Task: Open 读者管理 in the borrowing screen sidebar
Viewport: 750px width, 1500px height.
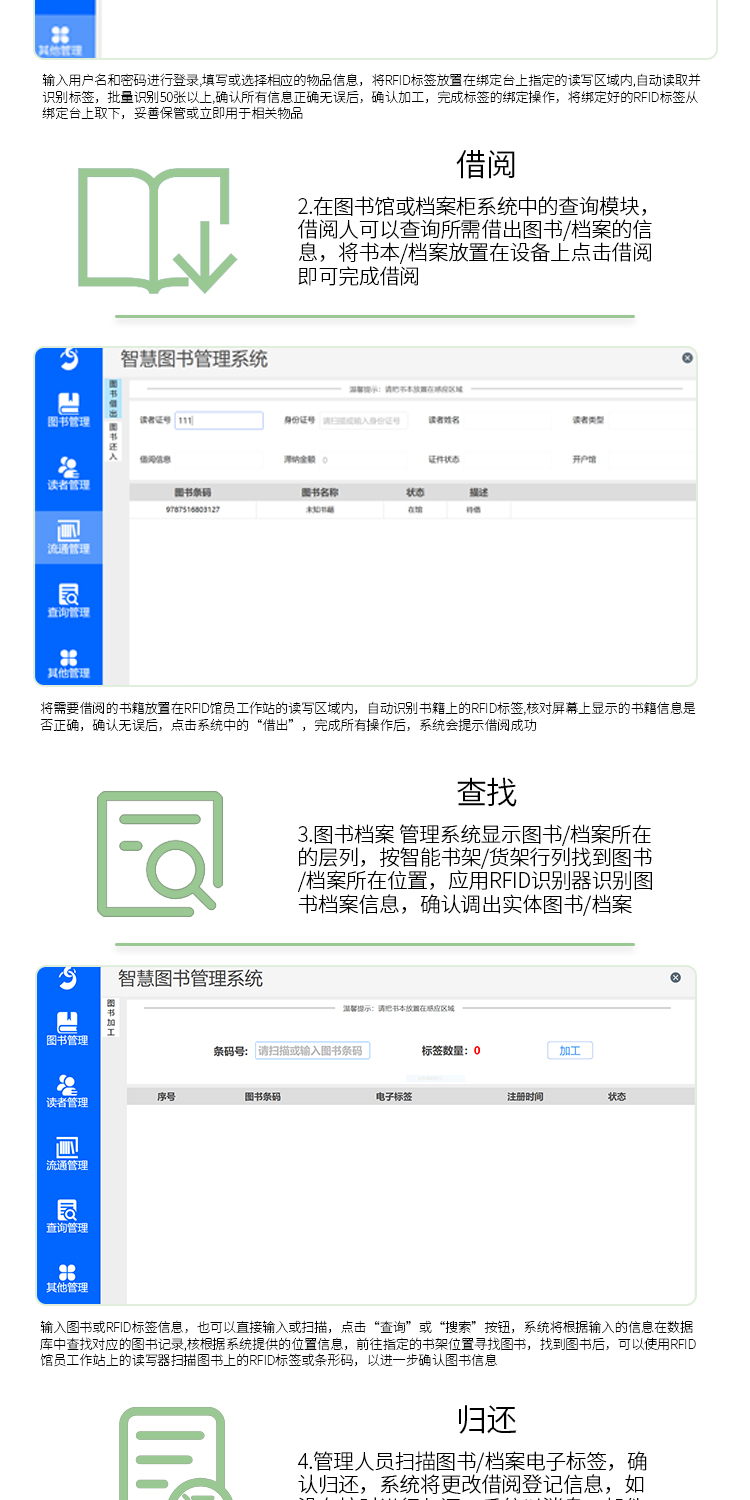Action: pos(68,473)
